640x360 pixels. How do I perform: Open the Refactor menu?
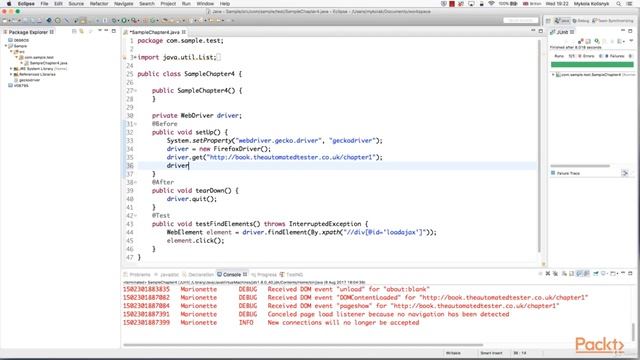(x=99, y=4)
